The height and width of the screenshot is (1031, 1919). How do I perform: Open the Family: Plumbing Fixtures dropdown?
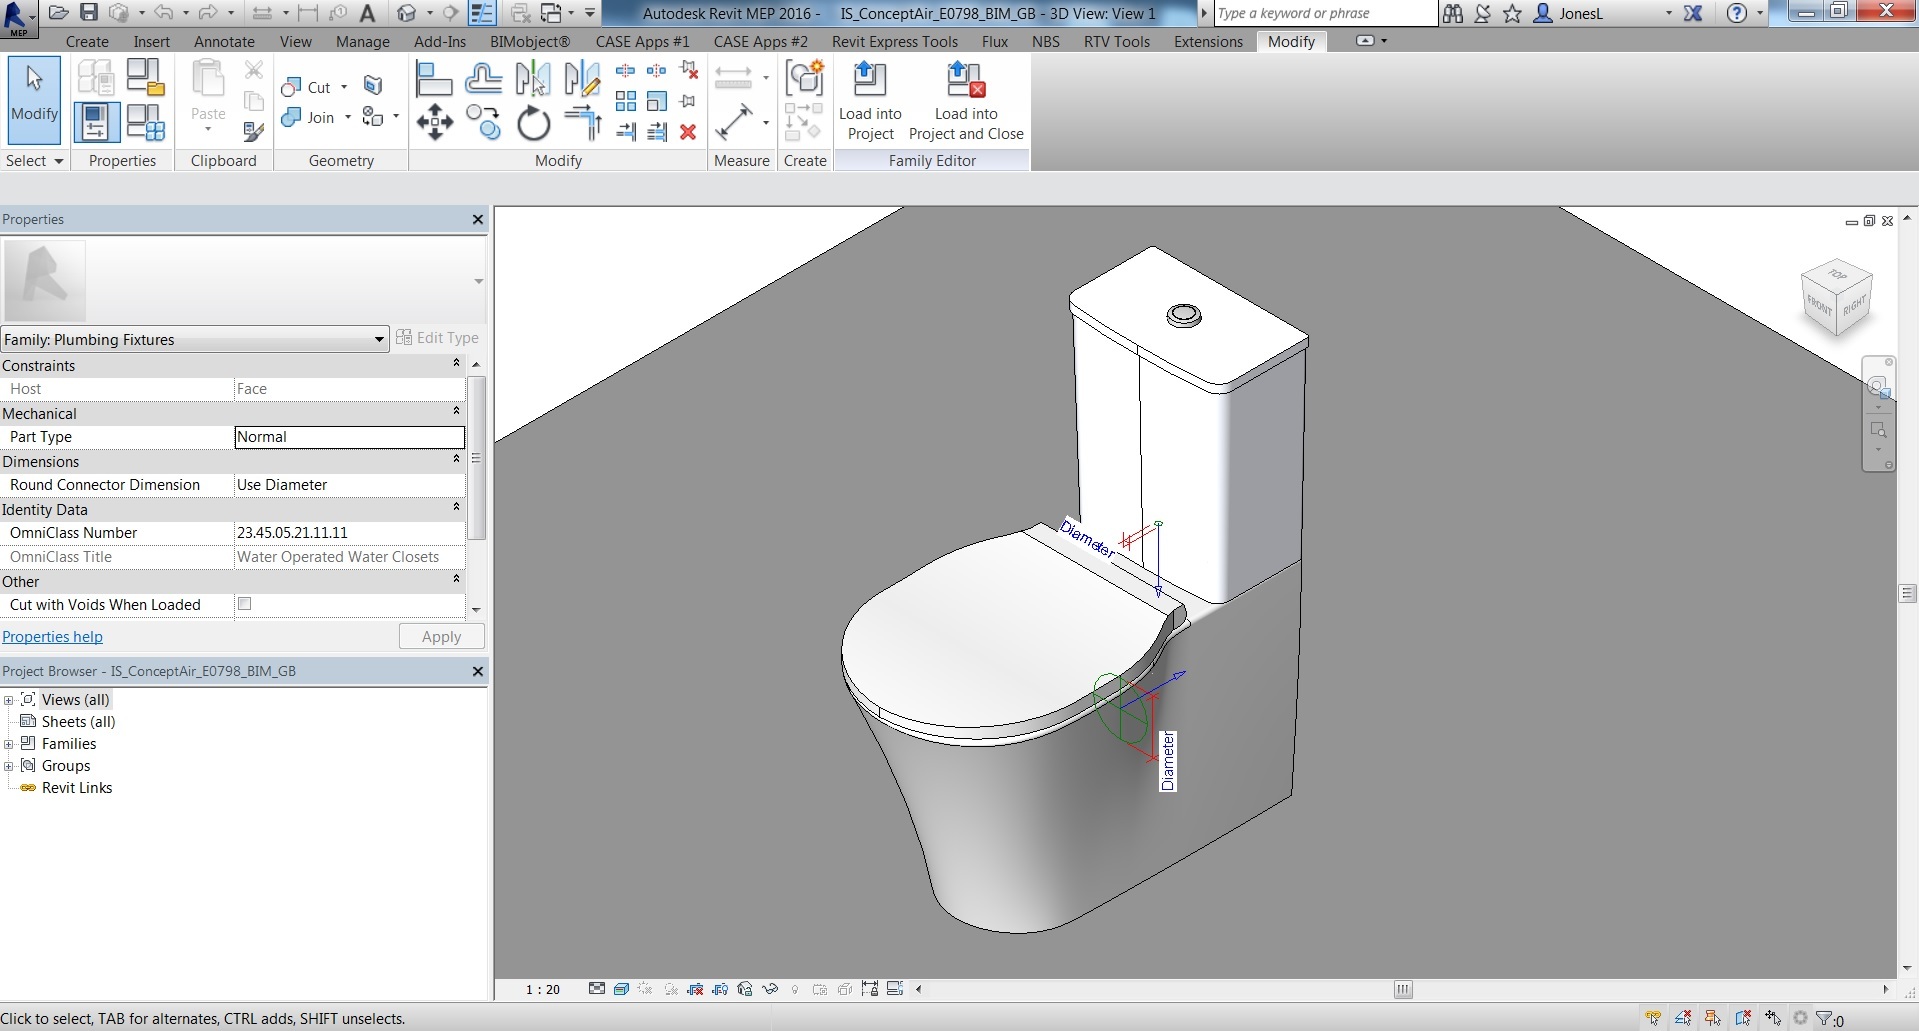click(195, 339)
